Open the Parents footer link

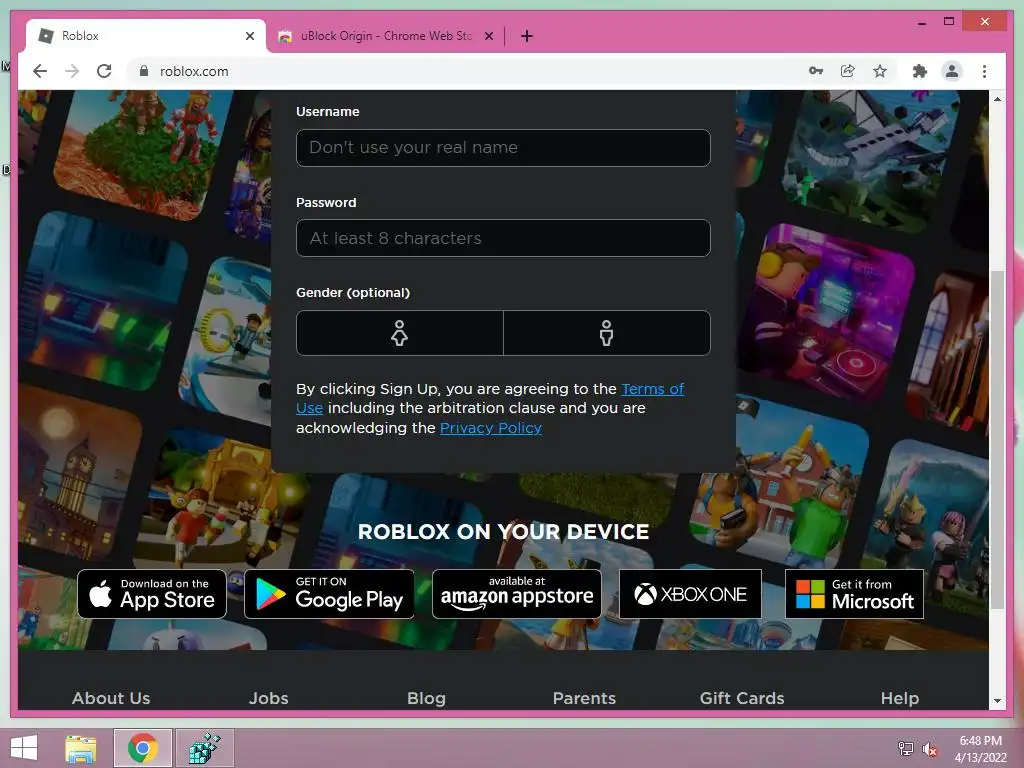click(584, 698)
